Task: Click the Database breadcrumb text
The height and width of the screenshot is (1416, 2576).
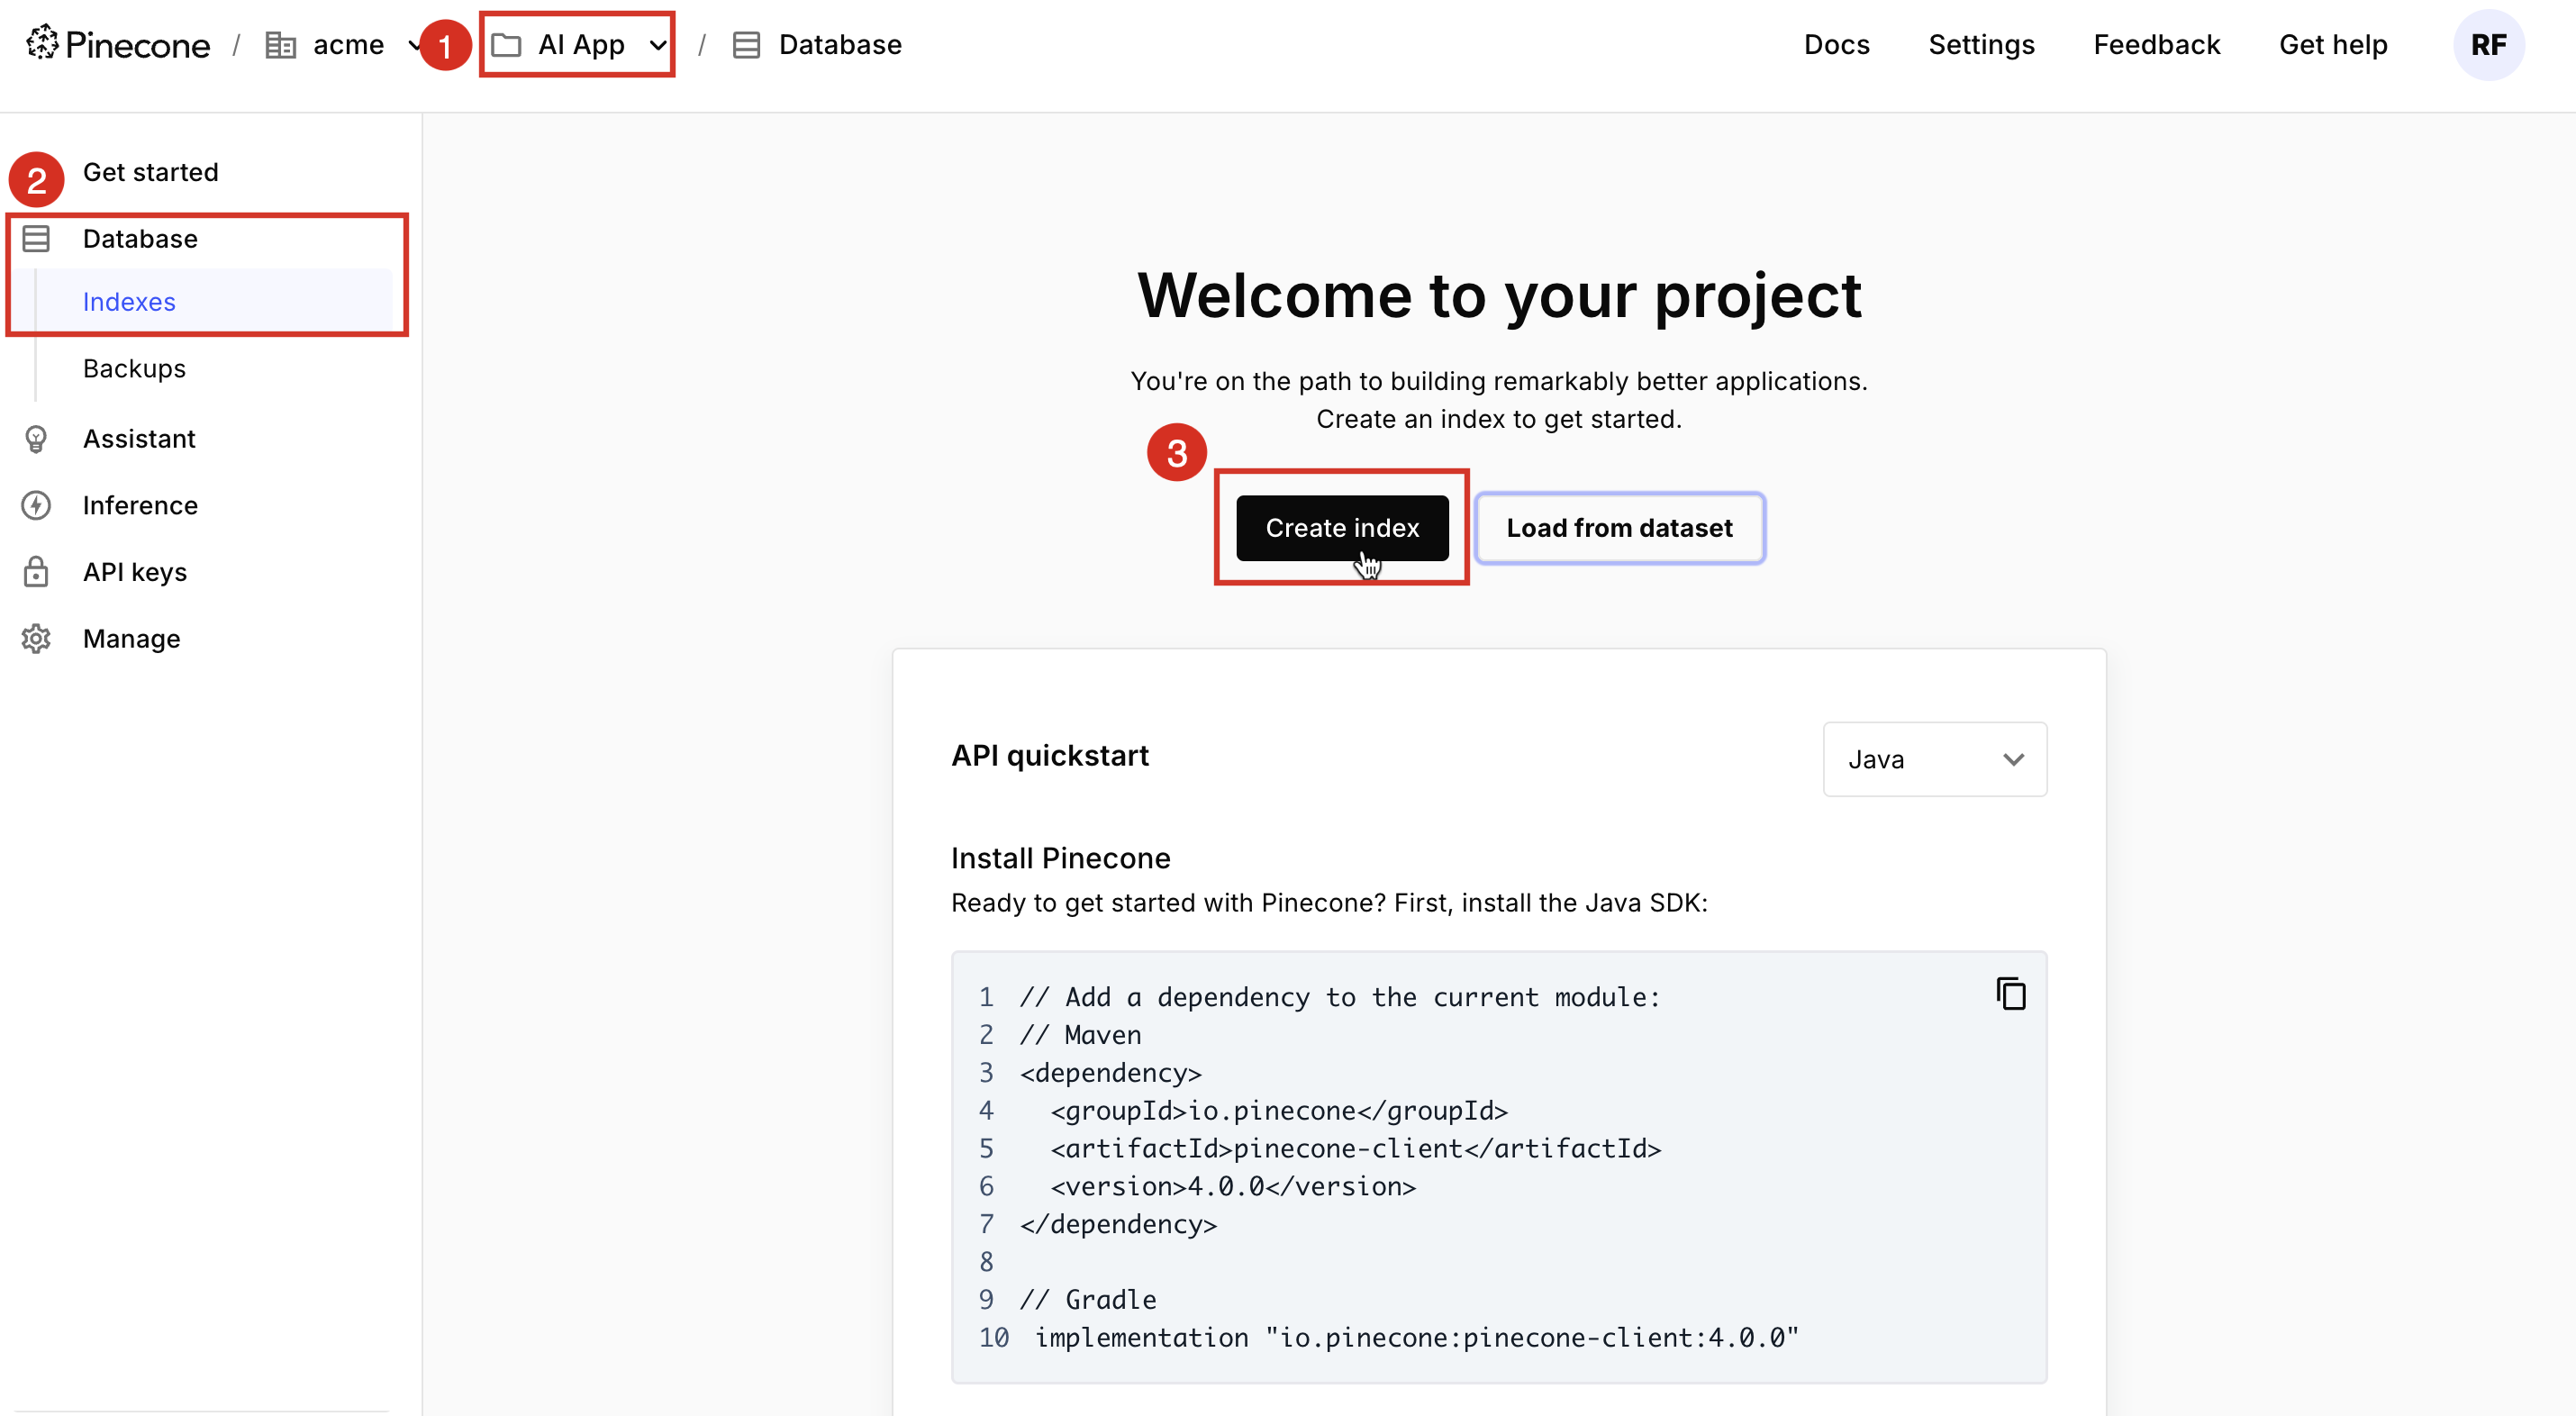Action: pyautogui.click(x=840, y=45)
